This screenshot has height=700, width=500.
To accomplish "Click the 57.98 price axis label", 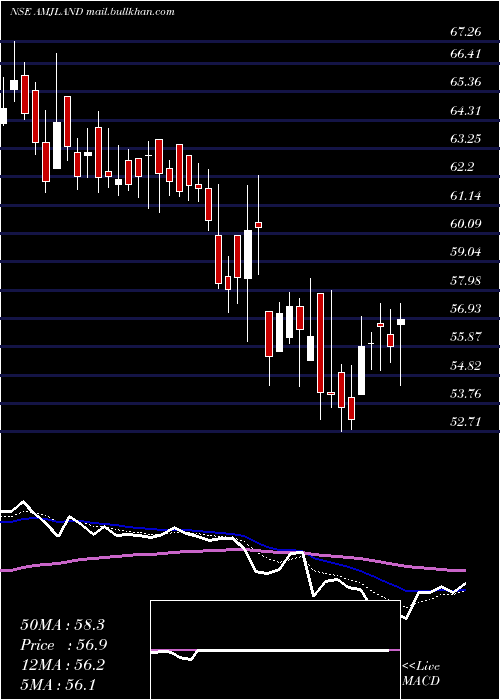I will (x=466, y=281).
